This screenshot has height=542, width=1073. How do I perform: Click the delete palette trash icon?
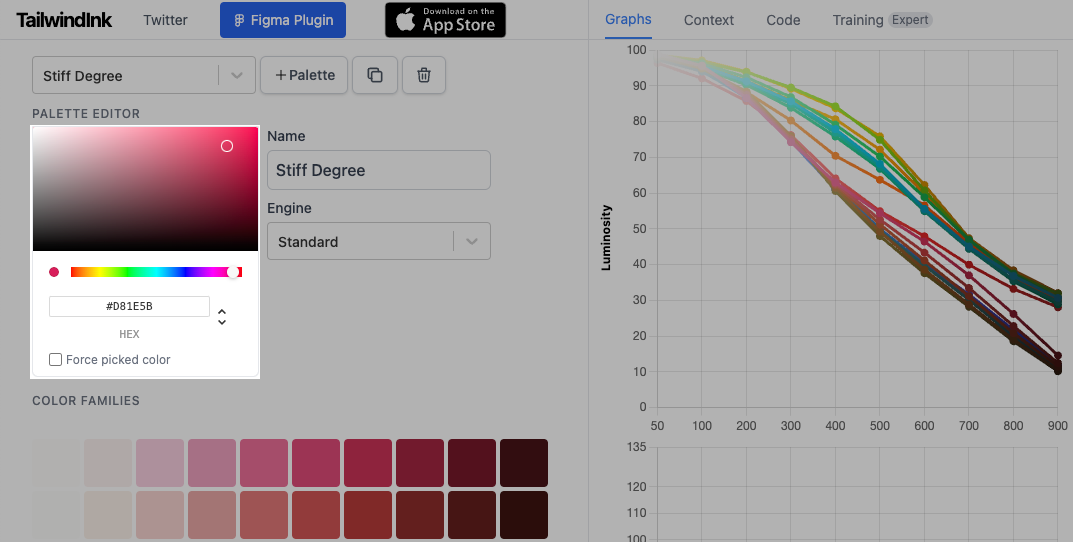(424, 76)
